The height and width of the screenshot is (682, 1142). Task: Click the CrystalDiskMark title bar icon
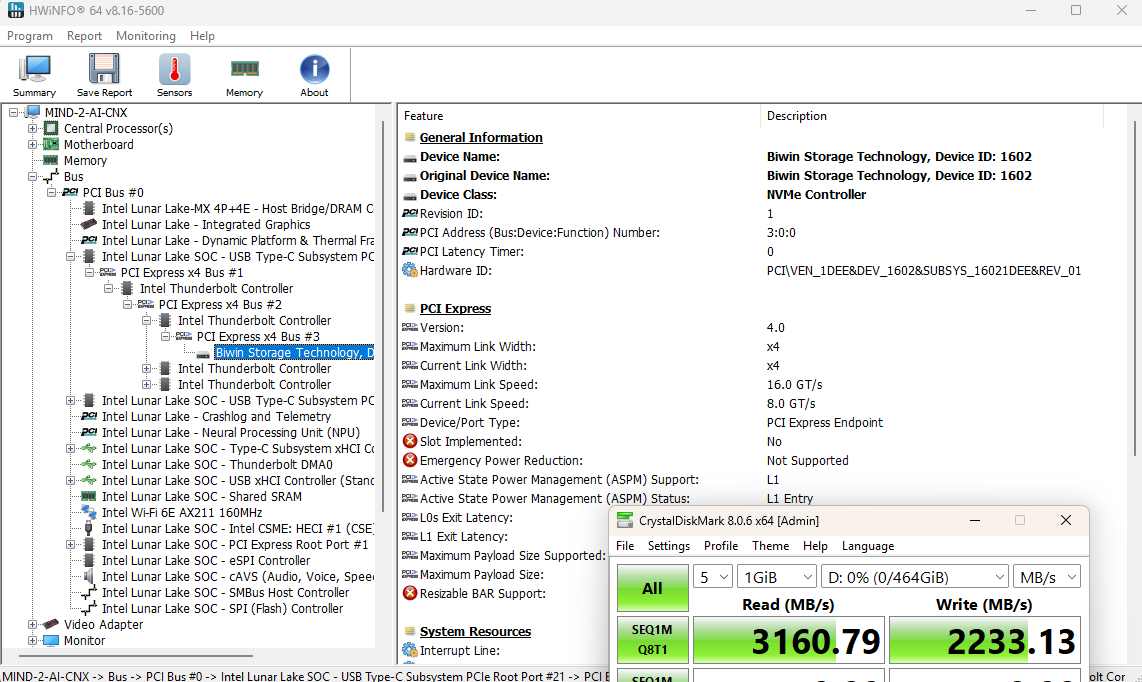pos(625,520)
